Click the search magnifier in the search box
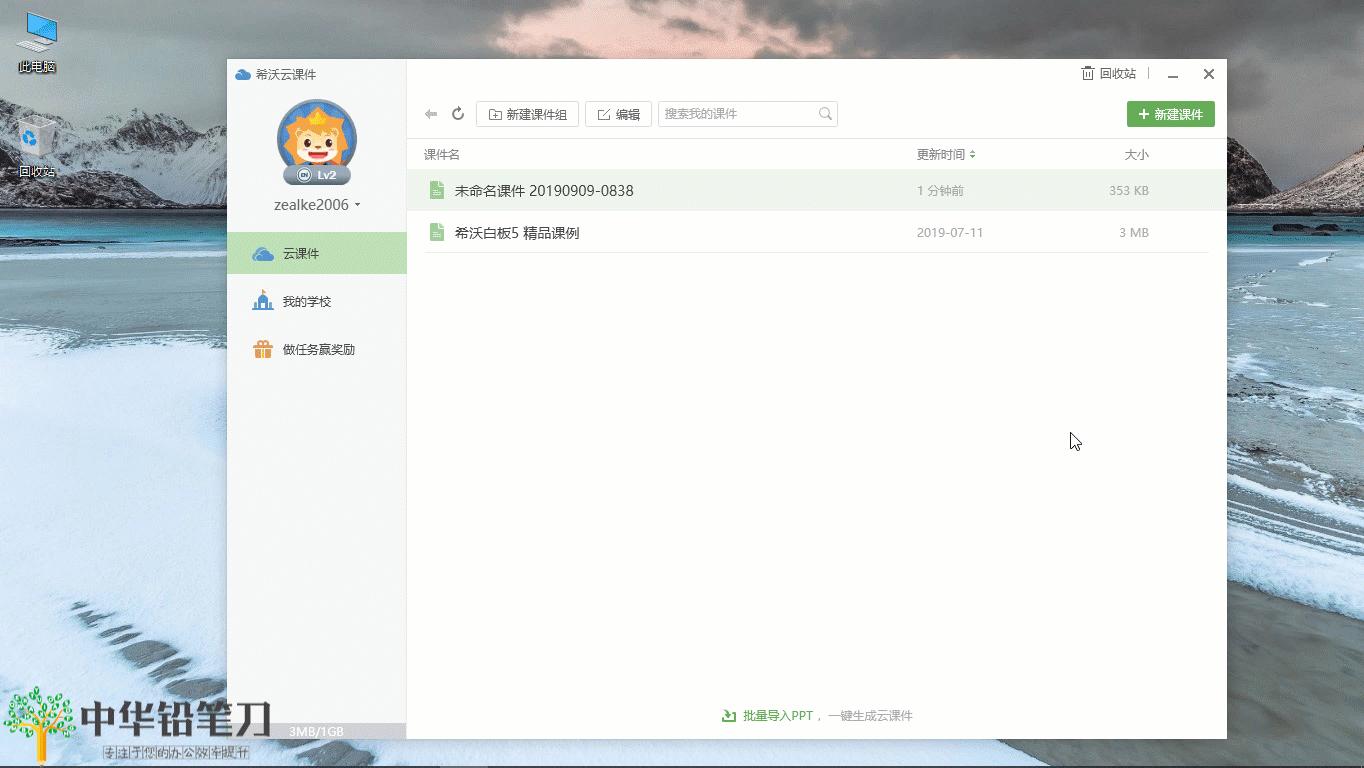The height and width of the screenshot is (768, 1364). [x=824, y=113]
